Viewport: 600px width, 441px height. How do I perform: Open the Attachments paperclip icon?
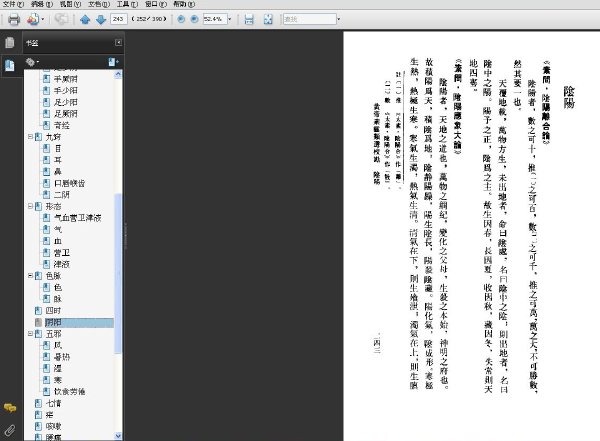[10, 431]
